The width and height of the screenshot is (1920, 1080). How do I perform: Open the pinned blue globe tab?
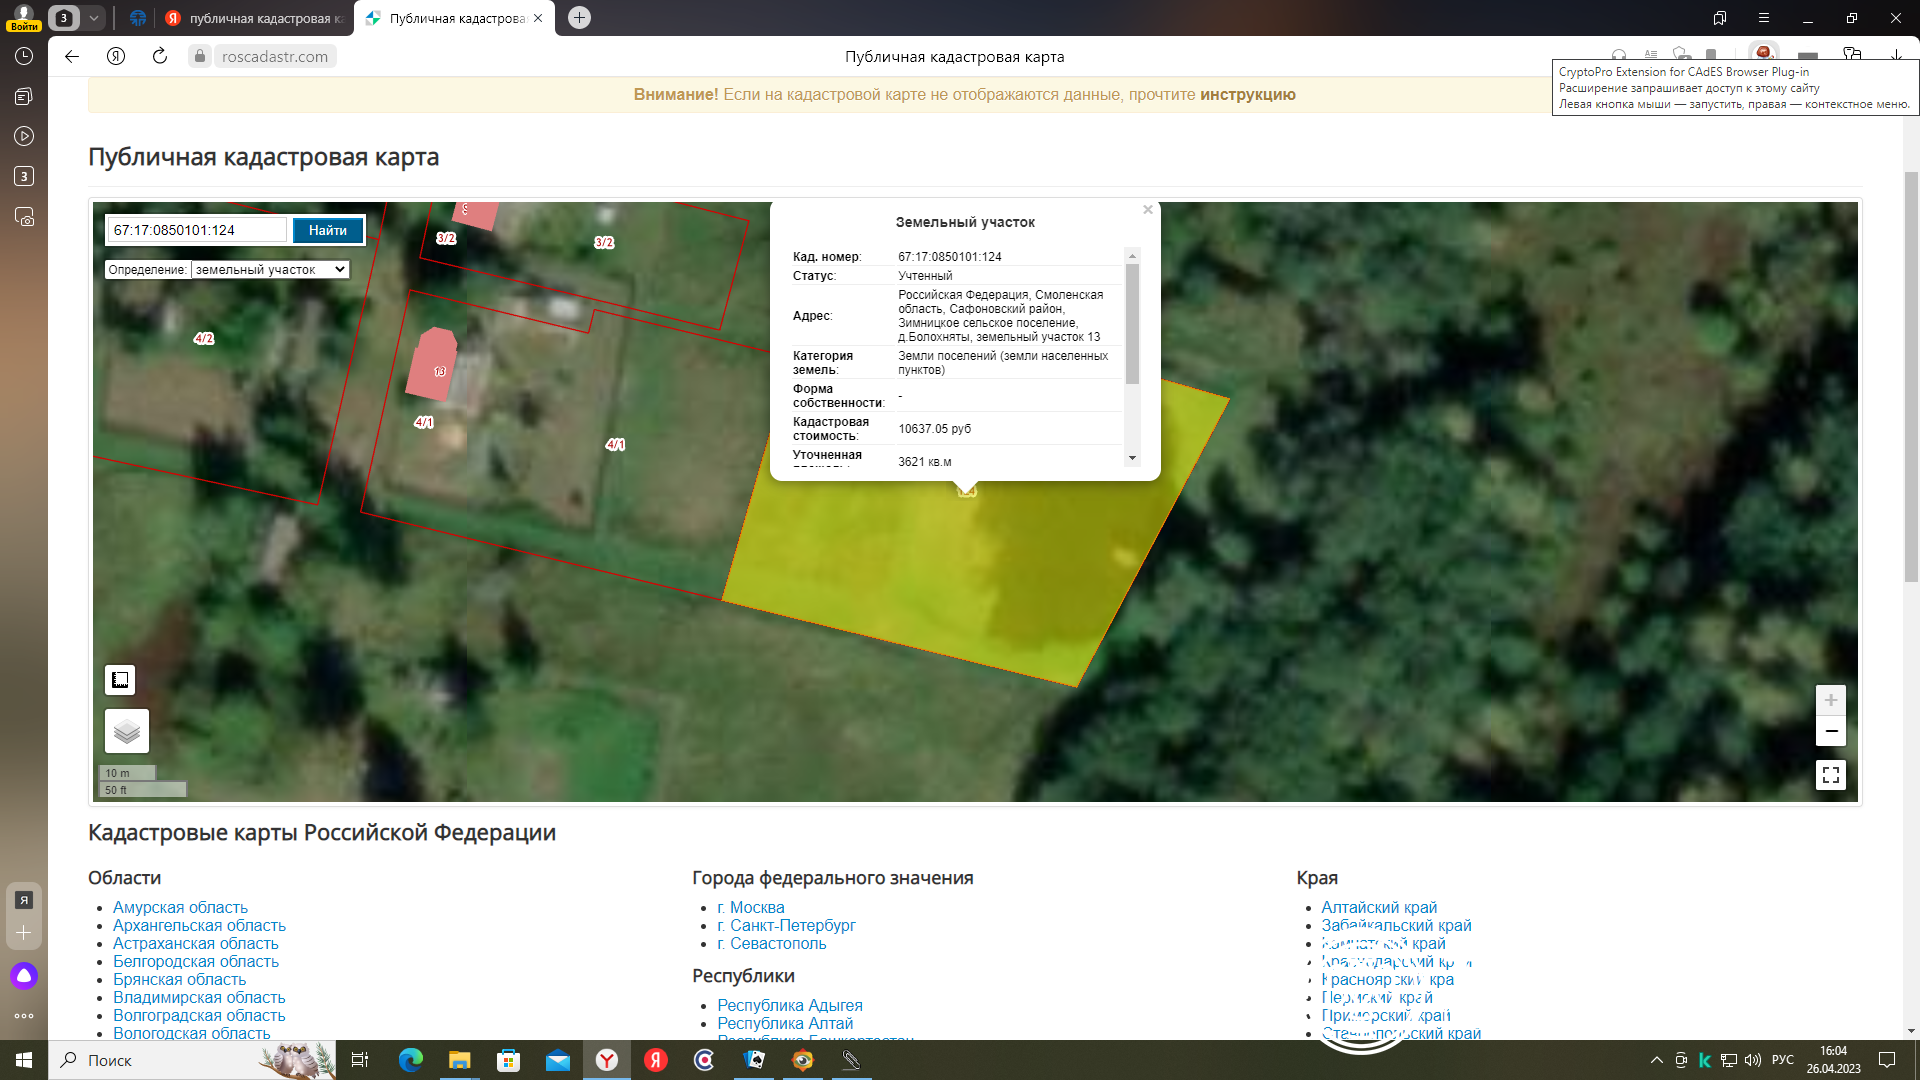coord(138,18)
